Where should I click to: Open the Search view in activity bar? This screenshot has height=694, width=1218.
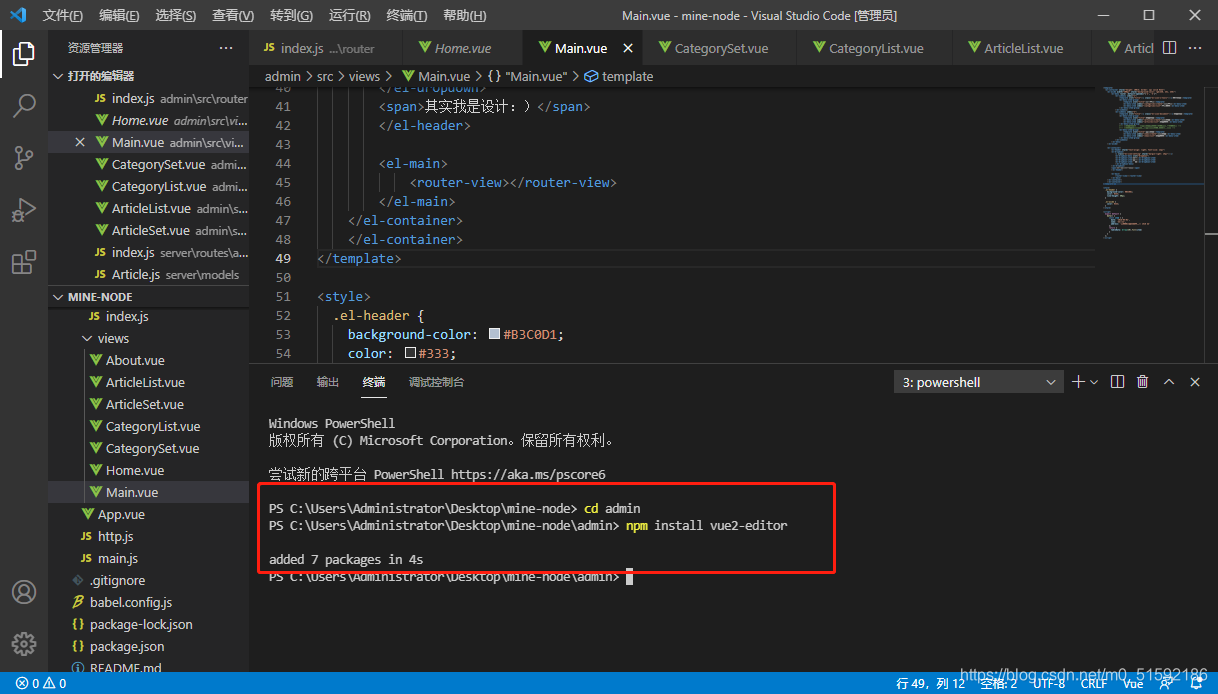pos(24,105)
